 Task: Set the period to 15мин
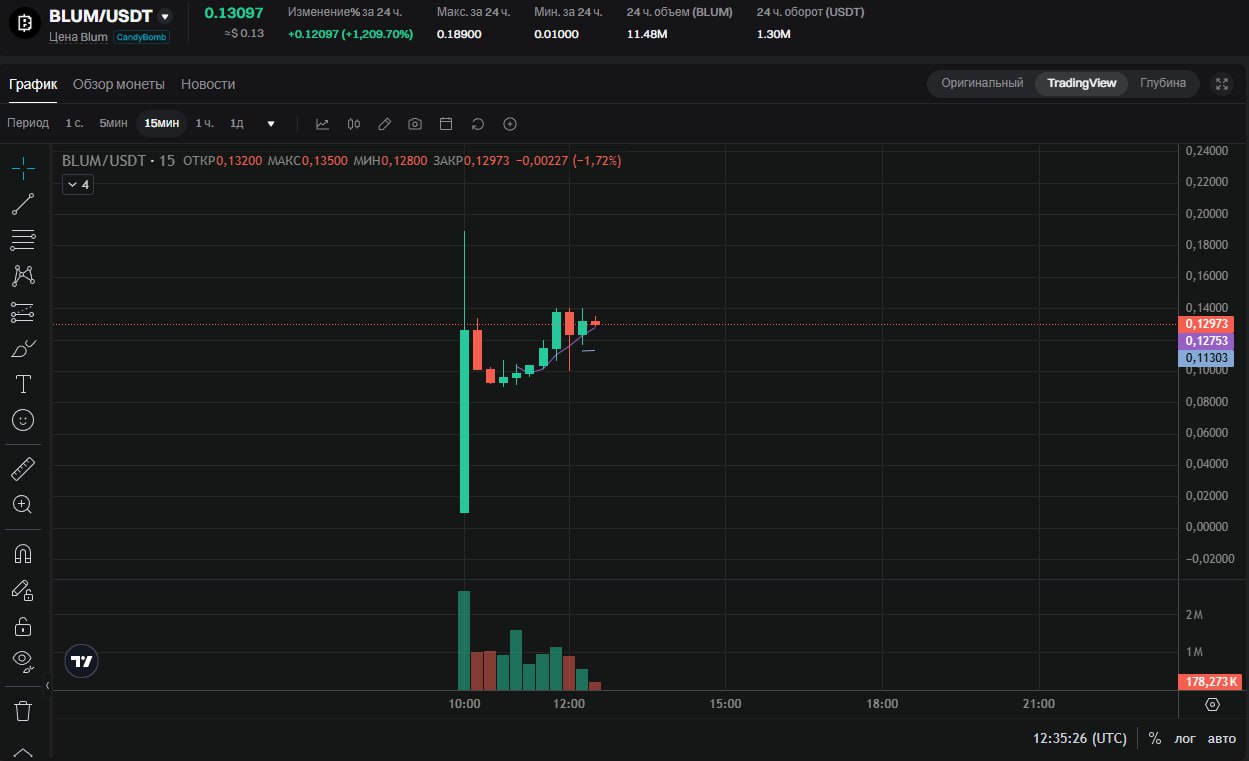tap(162, 123)
